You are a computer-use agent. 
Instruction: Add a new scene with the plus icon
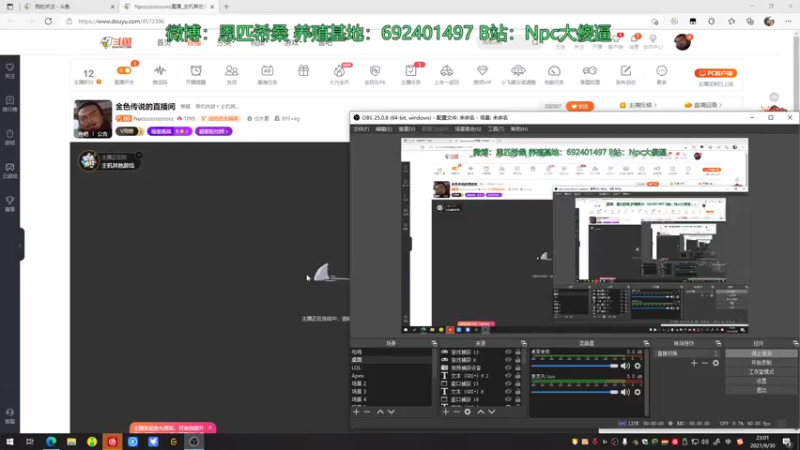356,412
